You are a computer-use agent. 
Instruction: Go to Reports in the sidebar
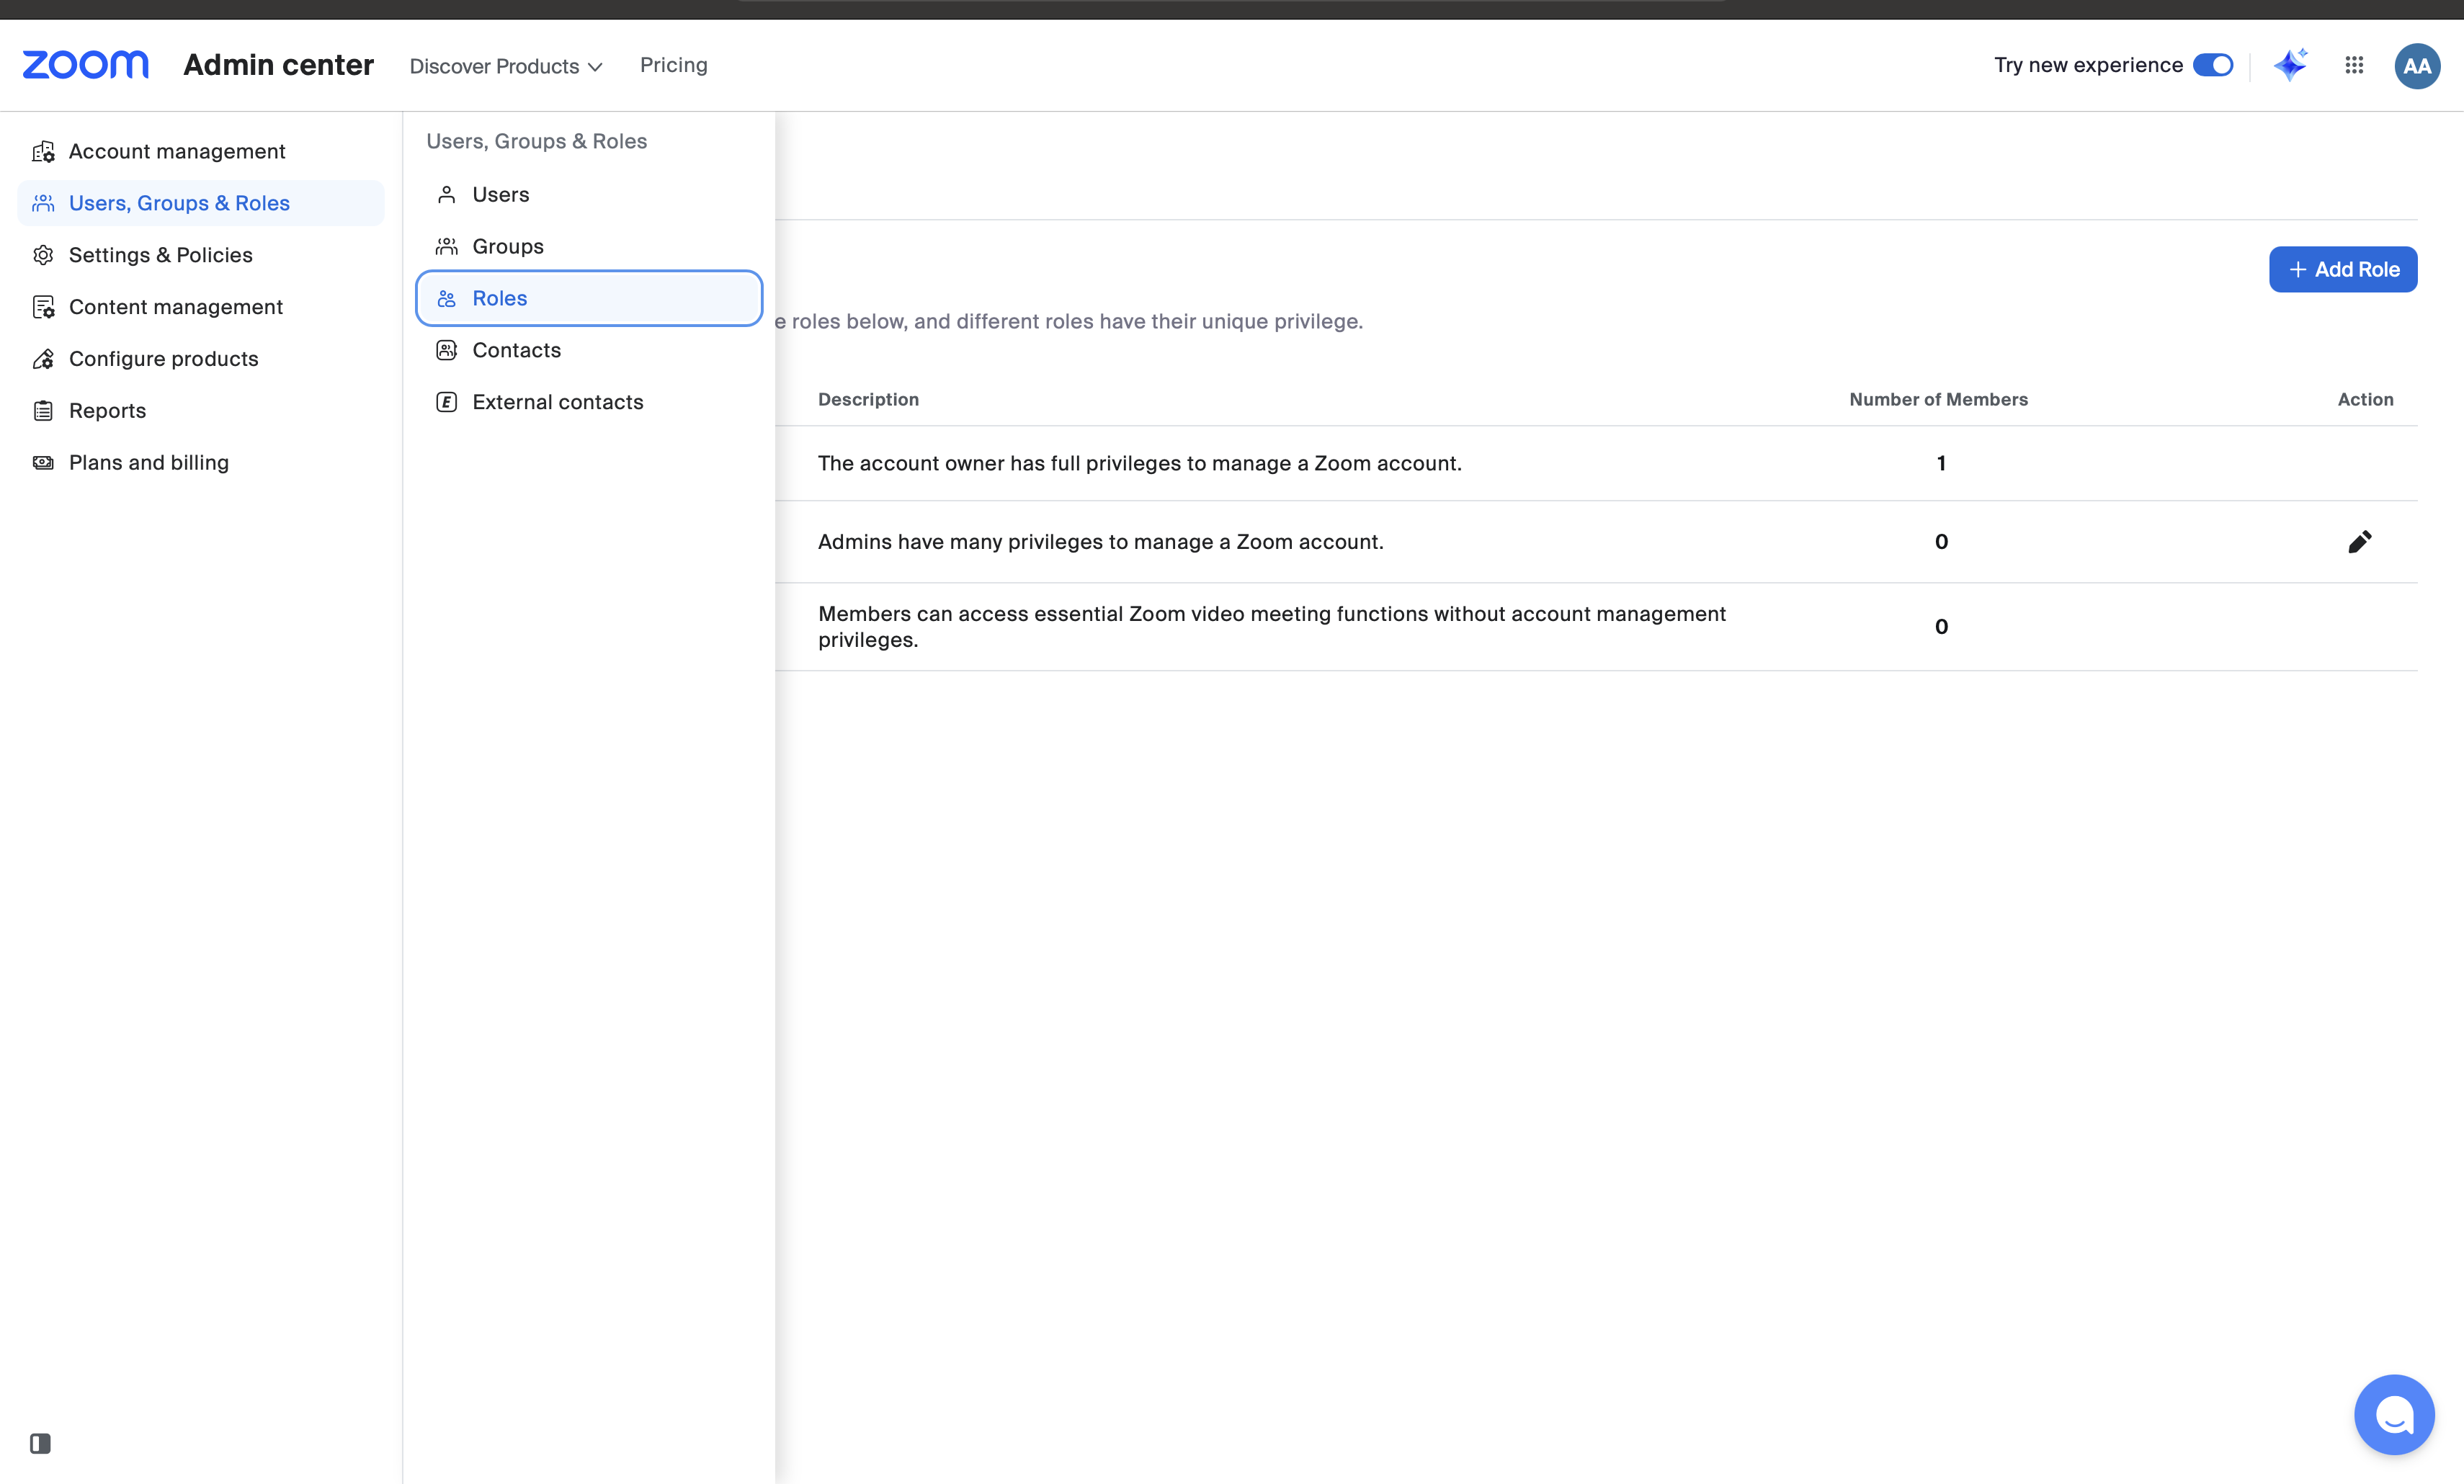coord(107,410)
